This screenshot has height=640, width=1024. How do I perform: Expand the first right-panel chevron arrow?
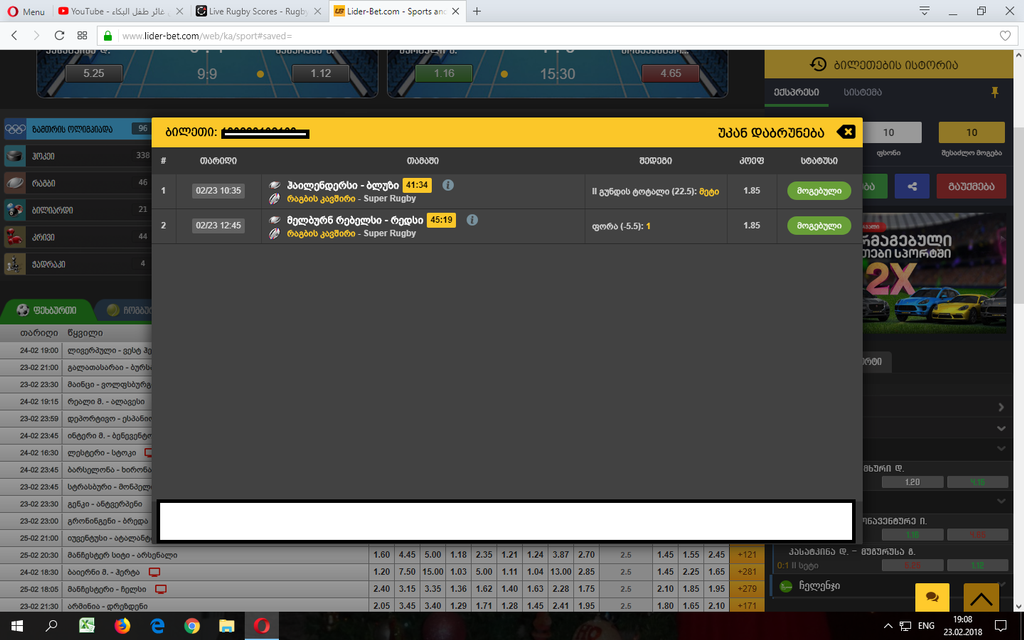pyautogui.click(x=1001, y=408)
